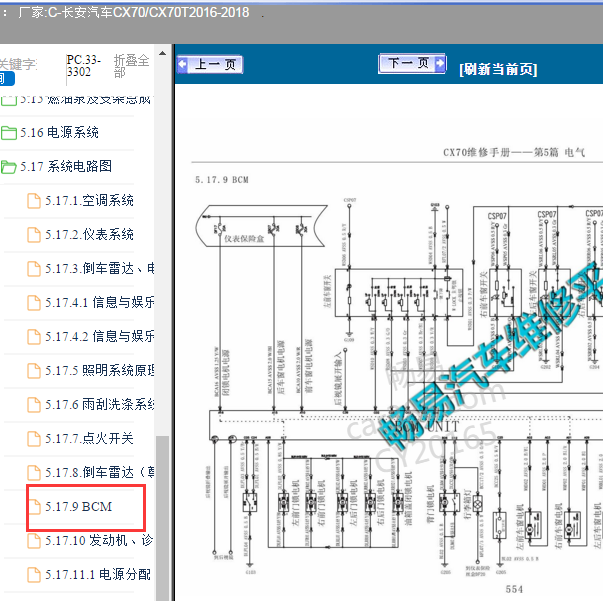The image size is (603, 601).
Task: Open page 5.17.4.1 信息与娱乐
Action: click(x=100, y=302)
